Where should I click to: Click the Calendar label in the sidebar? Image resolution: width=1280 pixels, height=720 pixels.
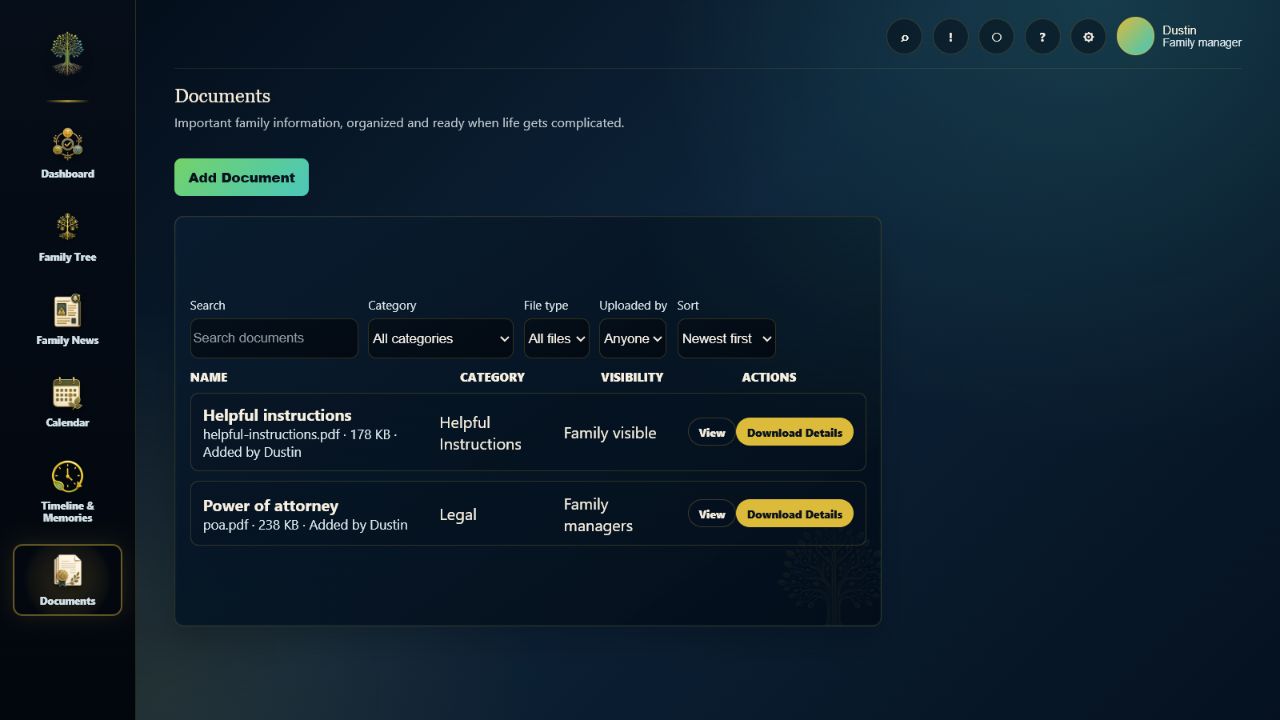pyautogui.click(x=67, y=423)
